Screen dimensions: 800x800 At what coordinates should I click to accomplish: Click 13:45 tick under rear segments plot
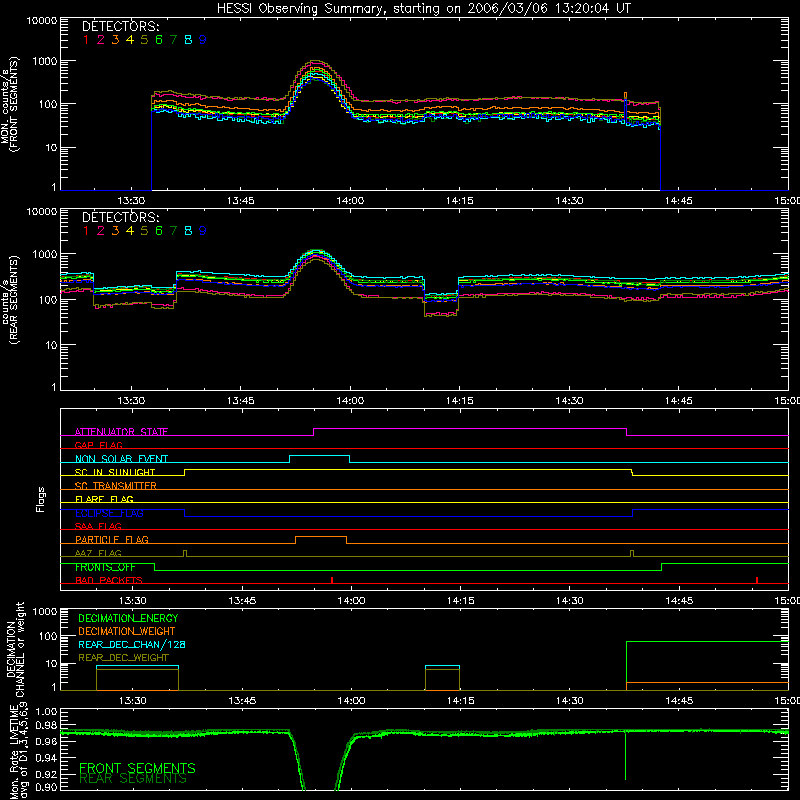[x=241, y=401]
